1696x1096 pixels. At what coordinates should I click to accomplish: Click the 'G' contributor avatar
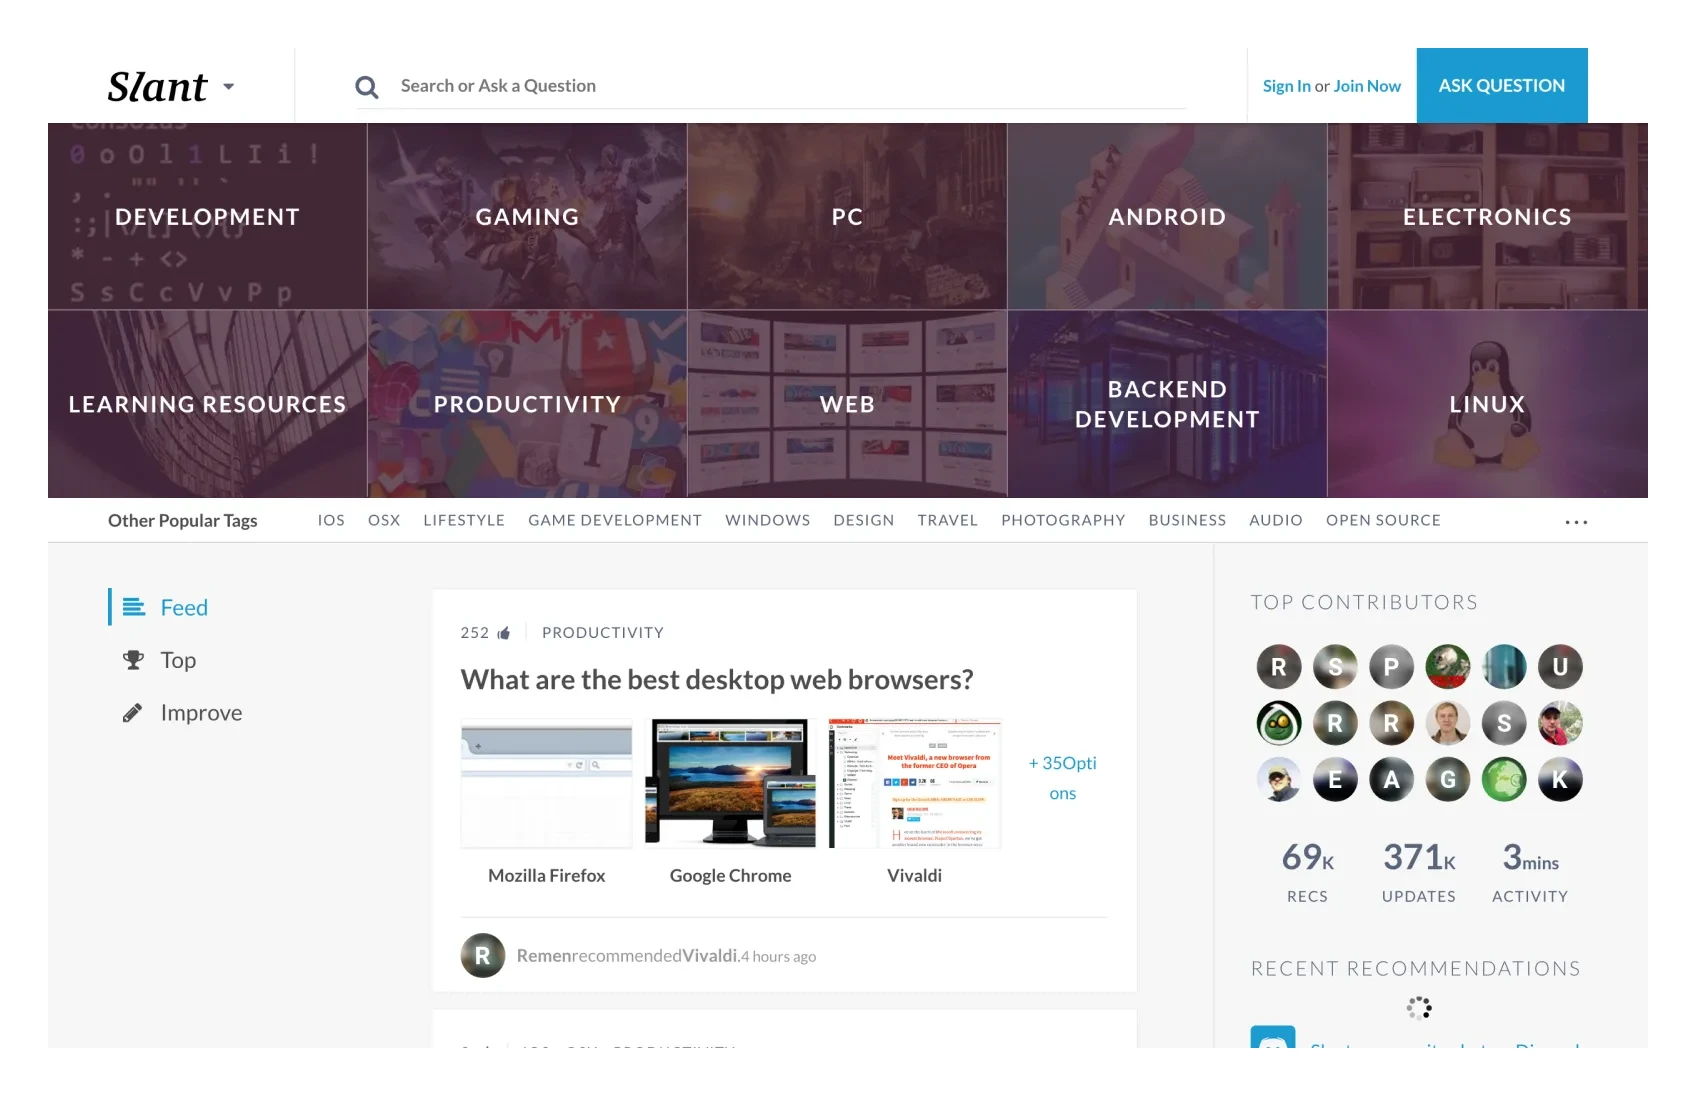1447,780
